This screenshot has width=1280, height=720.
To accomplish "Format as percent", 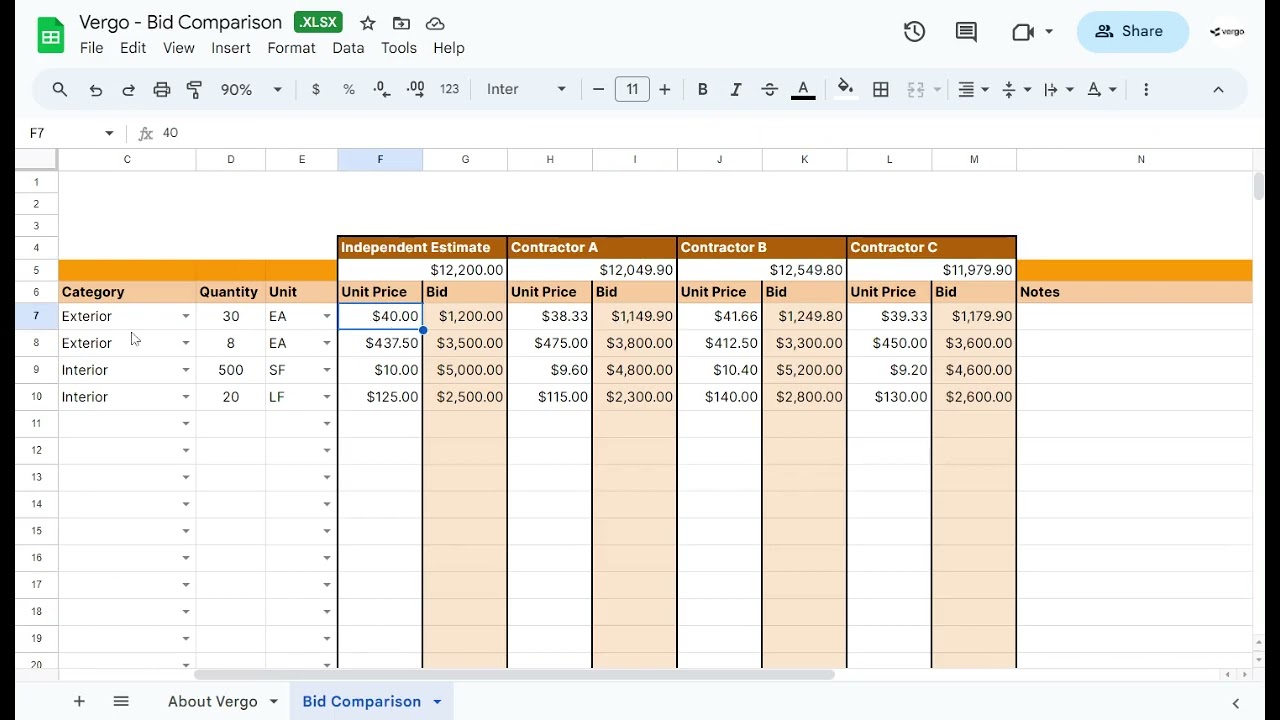I will pyautogui.click(x=349, y=90).
